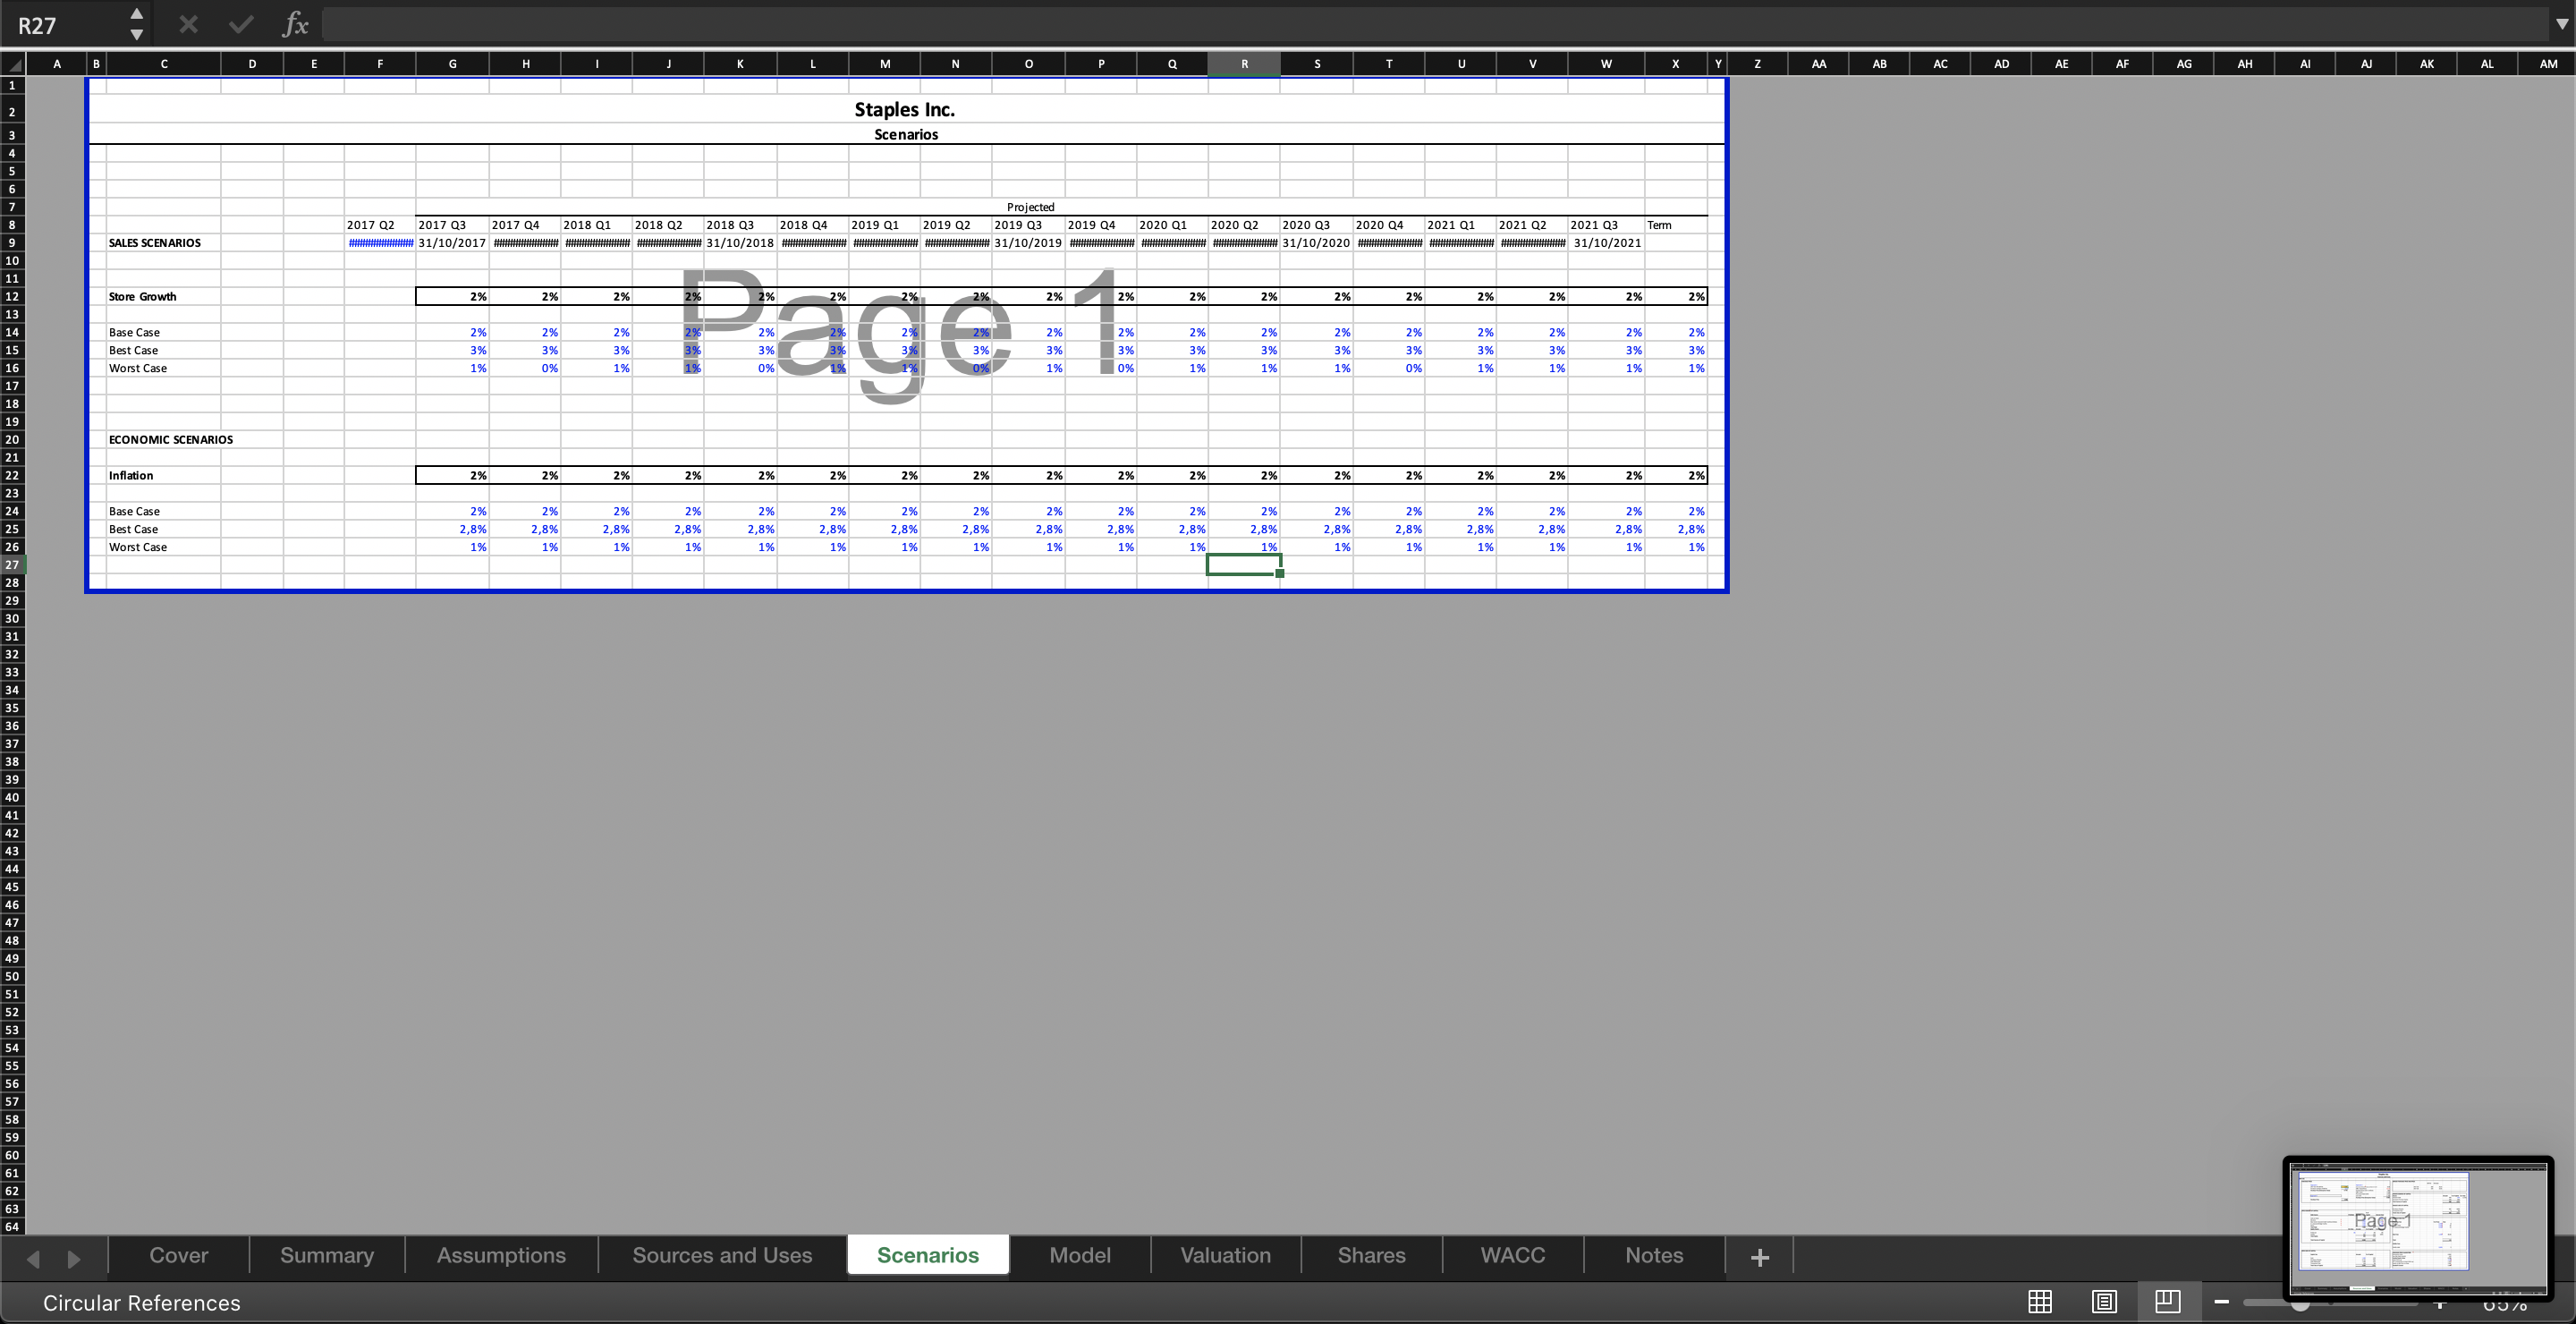The image size is (2576, 1324).
Task: Add a new sheet with plus button
Action: pos(1760,1257)
